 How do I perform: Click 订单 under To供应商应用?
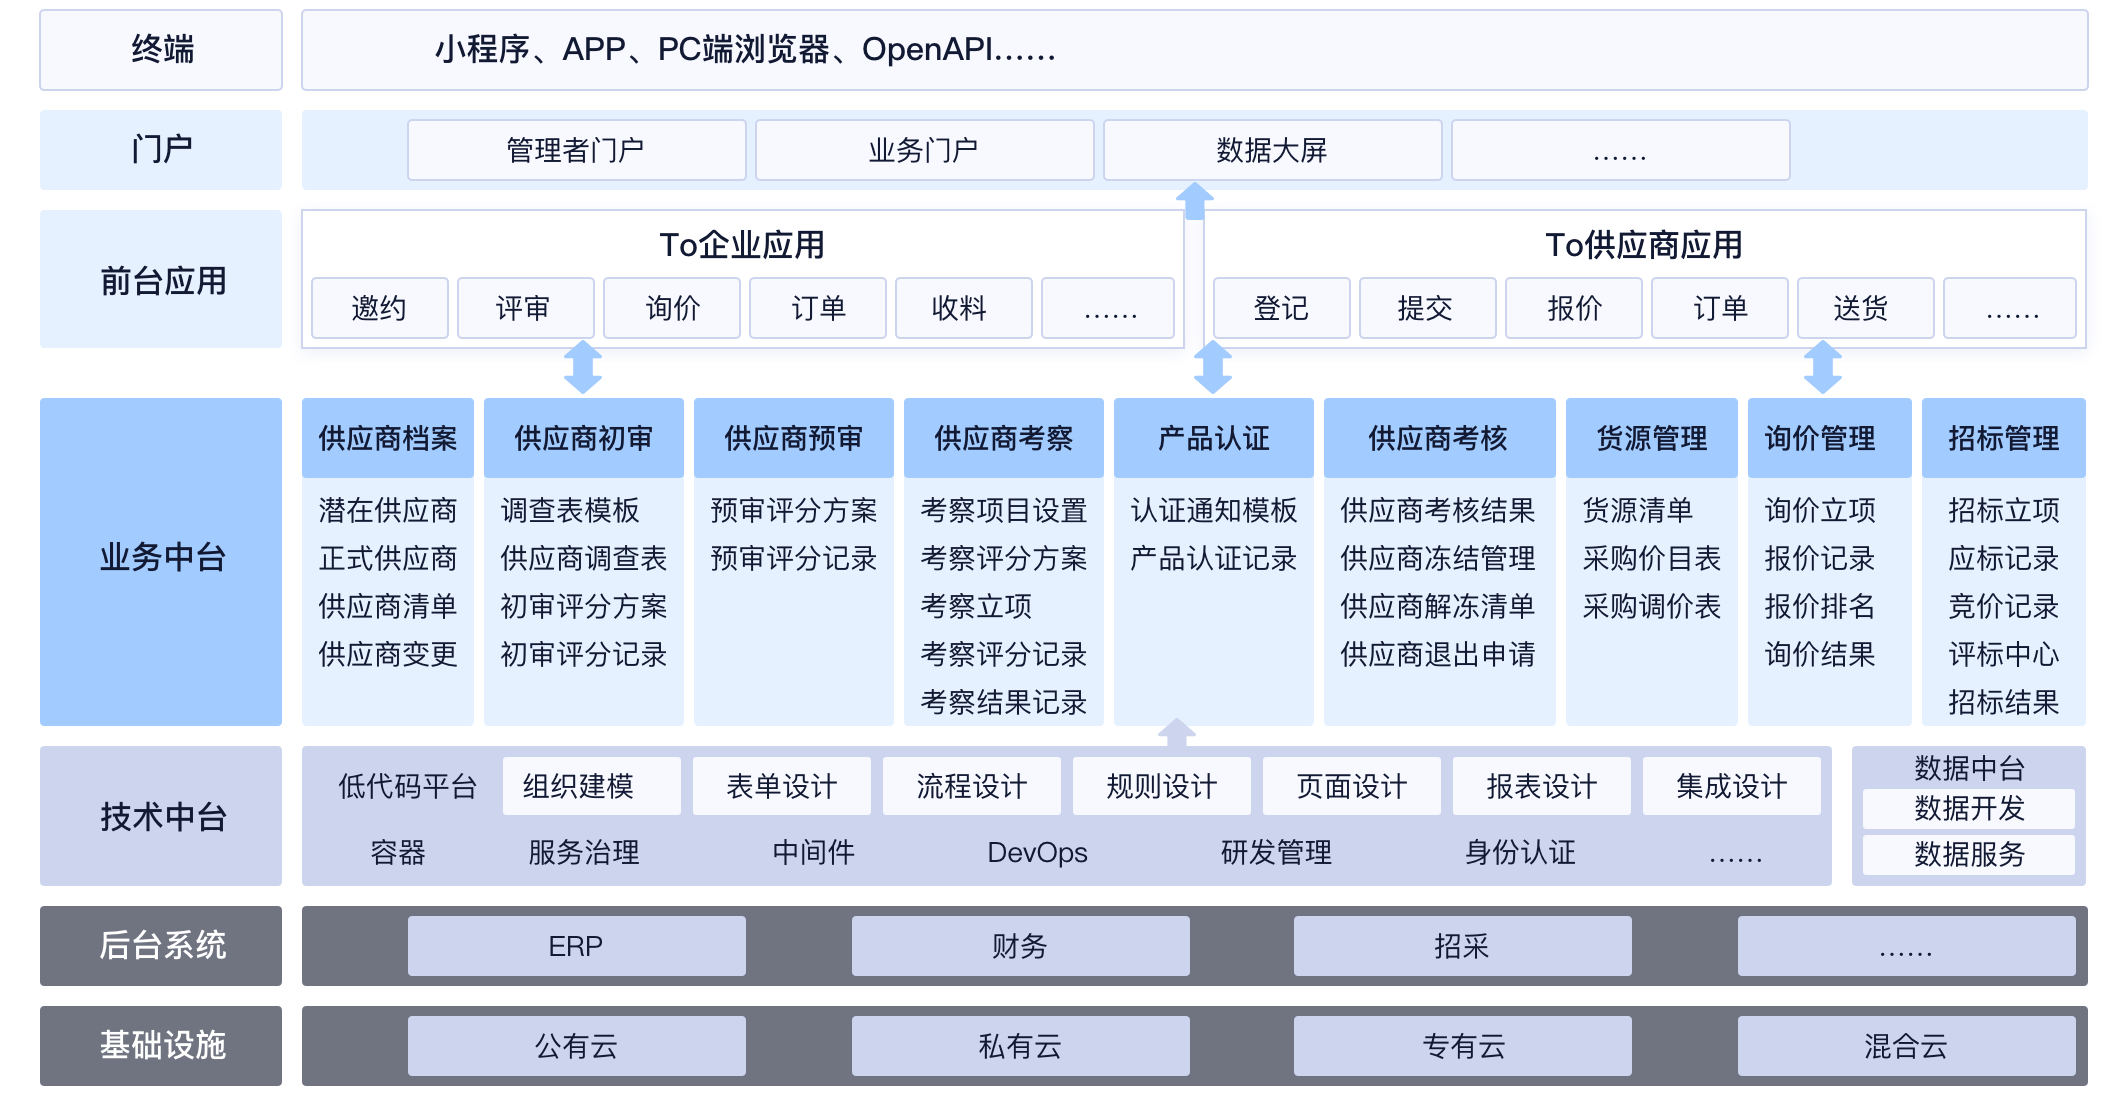[x=1719, y=308]
